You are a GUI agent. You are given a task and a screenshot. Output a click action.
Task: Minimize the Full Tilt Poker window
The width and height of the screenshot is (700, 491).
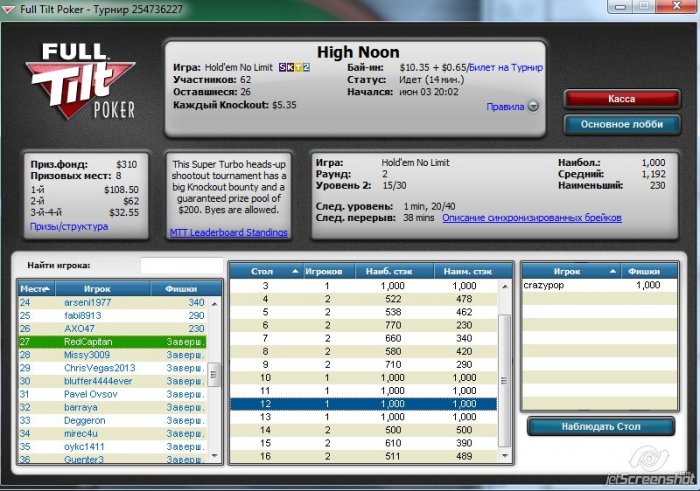coord(621,6)
